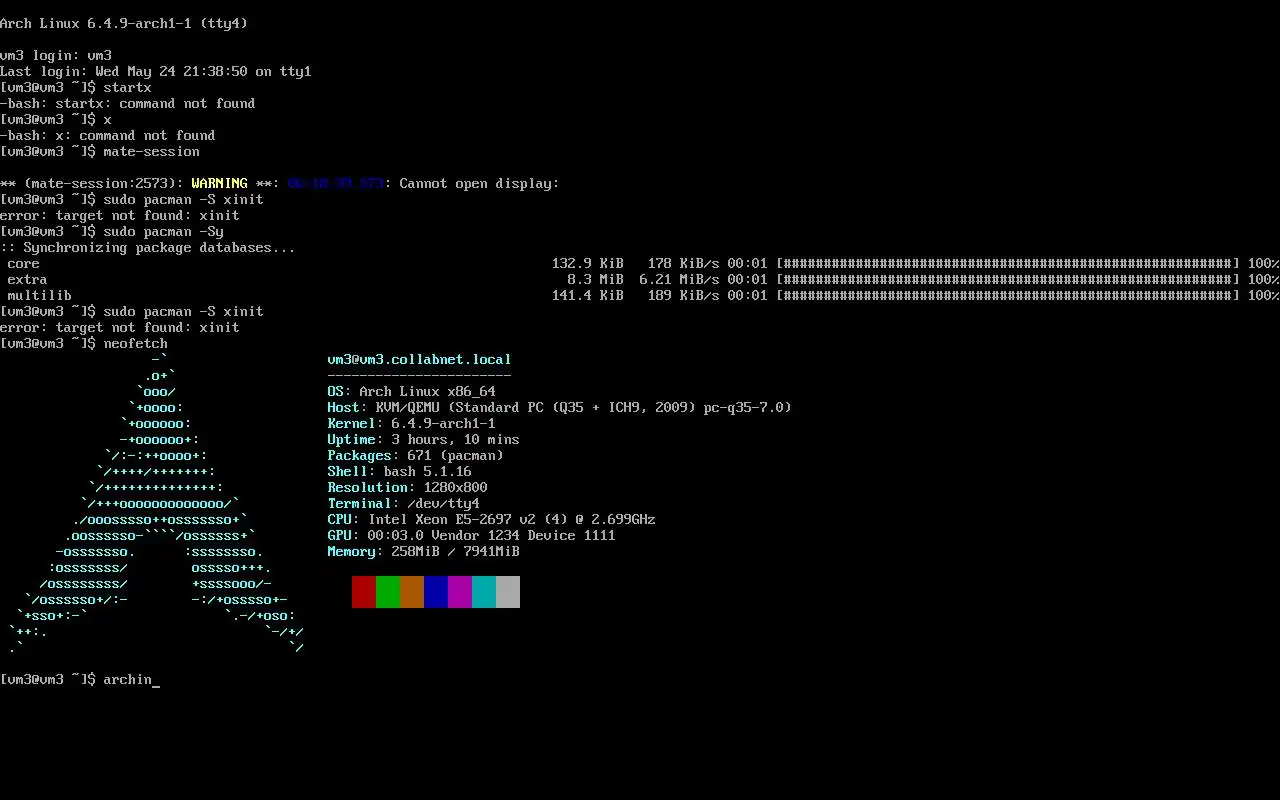
Task: Click 'Synchronizing package databases...' line
Action: 148,247
